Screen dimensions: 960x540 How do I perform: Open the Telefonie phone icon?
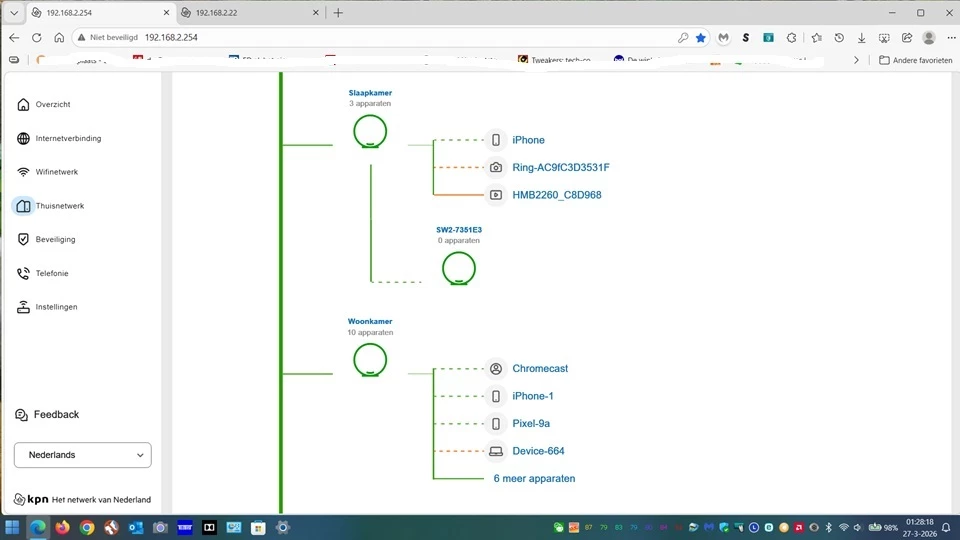pyautogui.click(x=23, y=273)
